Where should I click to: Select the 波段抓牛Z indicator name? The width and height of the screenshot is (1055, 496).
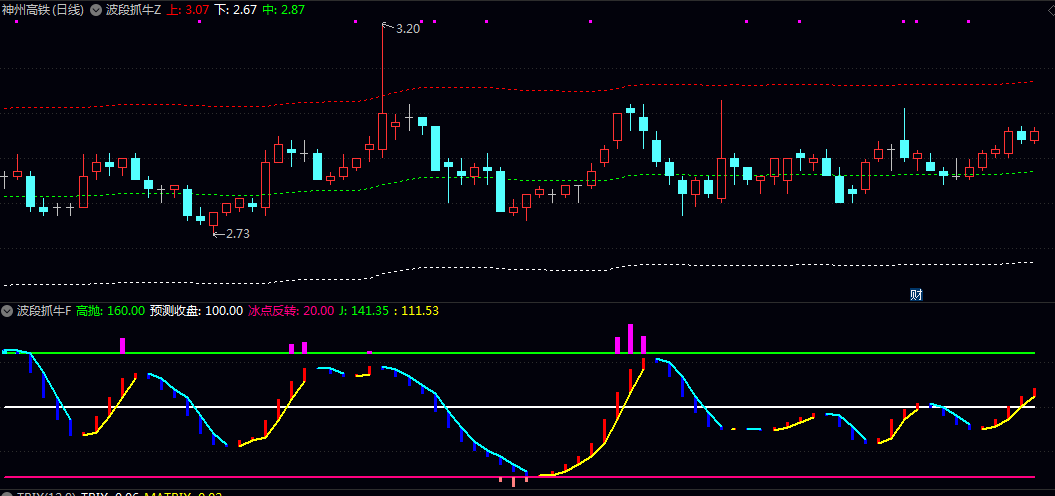(133, 10)
